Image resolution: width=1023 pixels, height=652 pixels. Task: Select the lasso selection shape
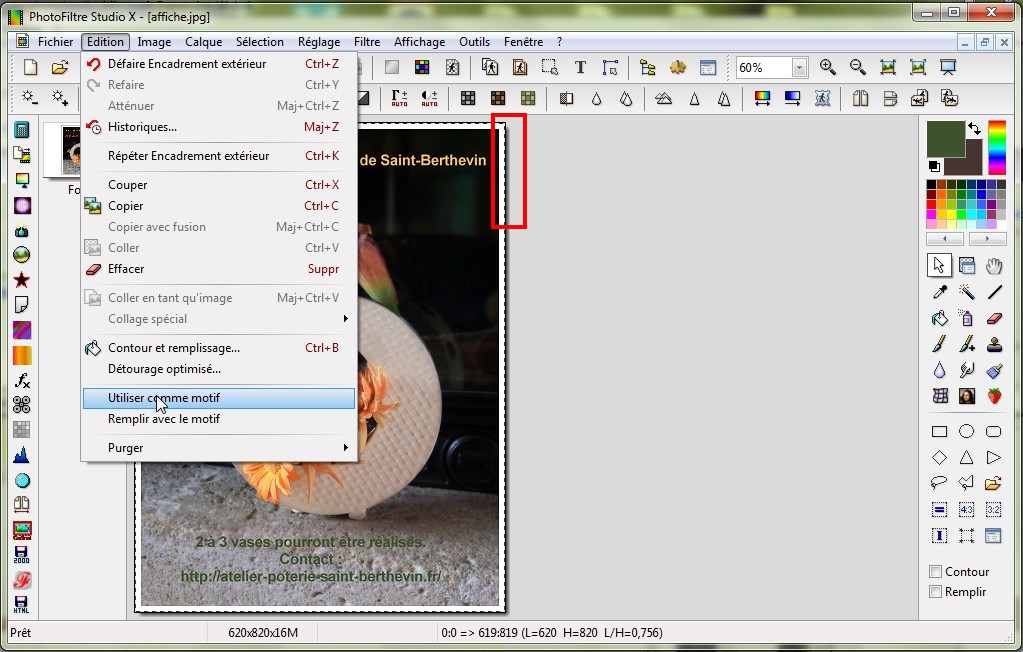(939, 483)
